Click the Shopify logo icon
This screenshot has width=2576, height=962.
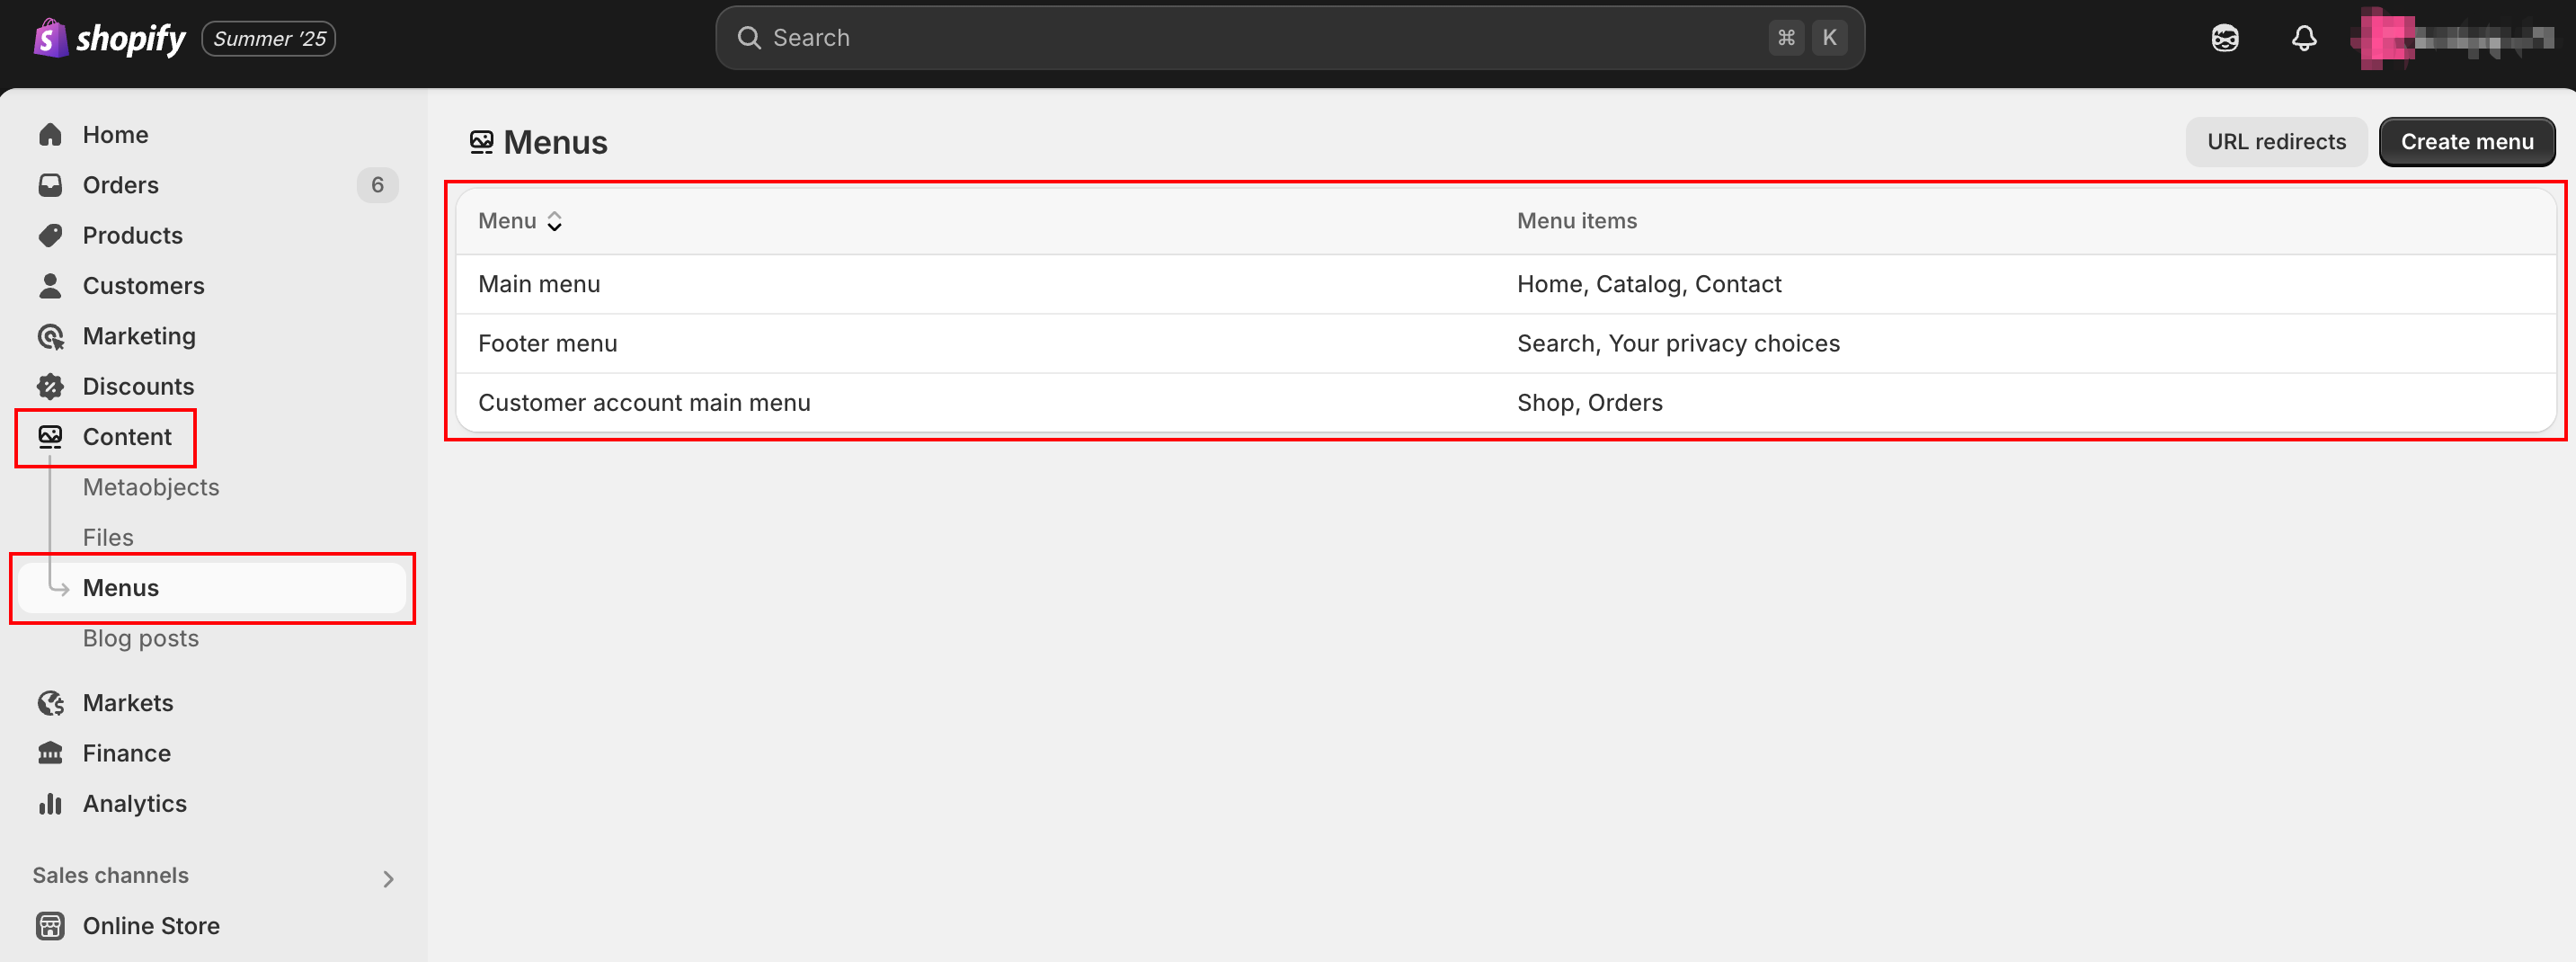50,38
